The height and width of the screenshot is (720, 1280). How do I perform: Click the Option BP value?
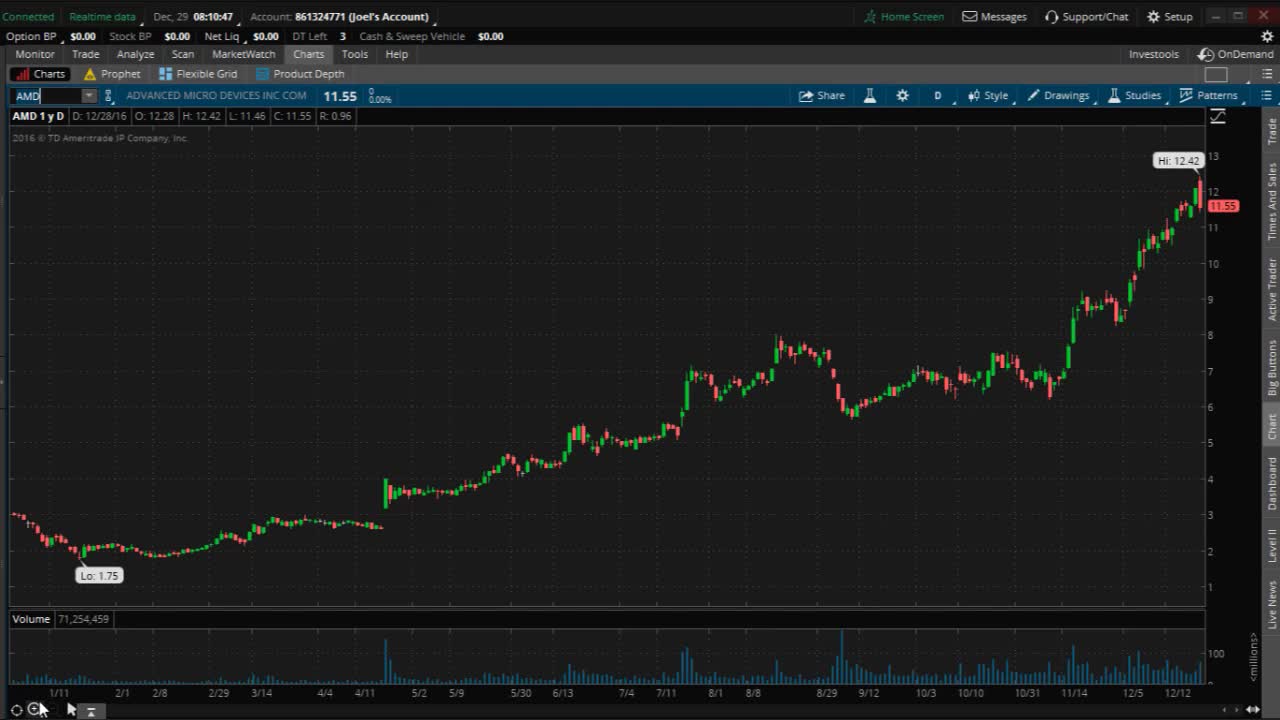click(83, 36)
